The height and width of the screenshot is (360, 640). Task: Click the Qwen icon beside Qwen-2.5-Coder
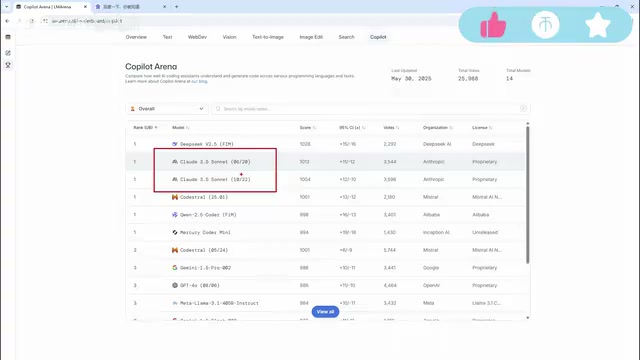175,215
